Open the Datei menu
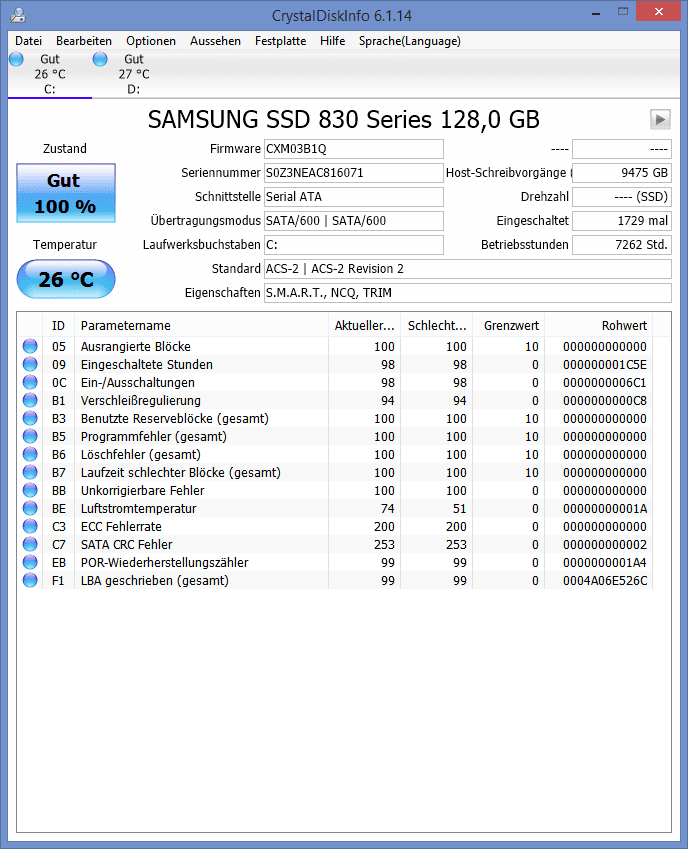The height and width of the screenshot is (849, 688). (x=29, y=41)
